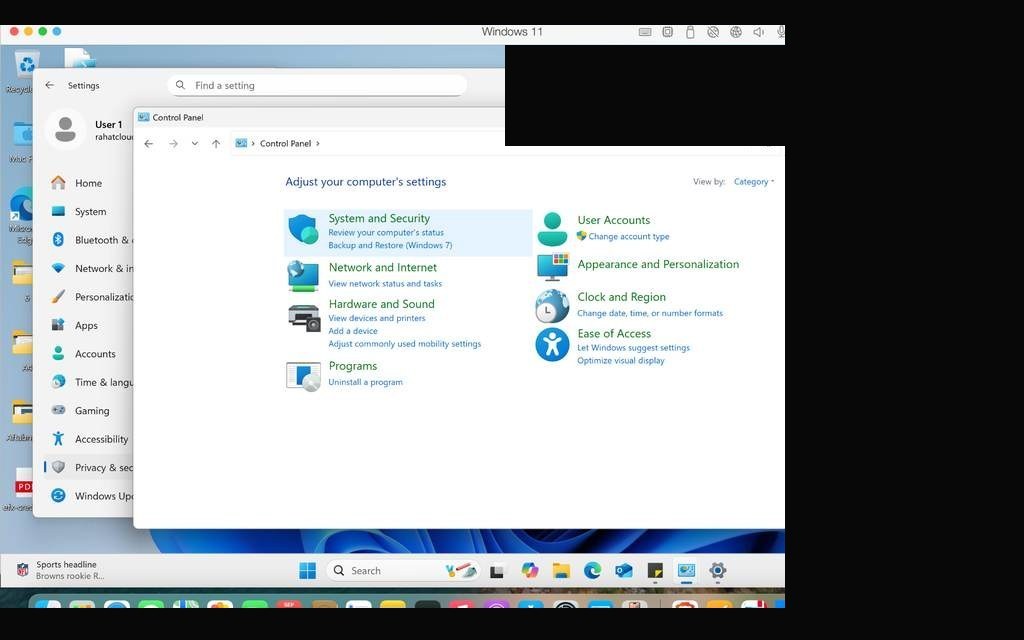The height and width of the screenshot is (640, 1024).
Task: Click back arrow in Settings window
Action: click(50, 85)
